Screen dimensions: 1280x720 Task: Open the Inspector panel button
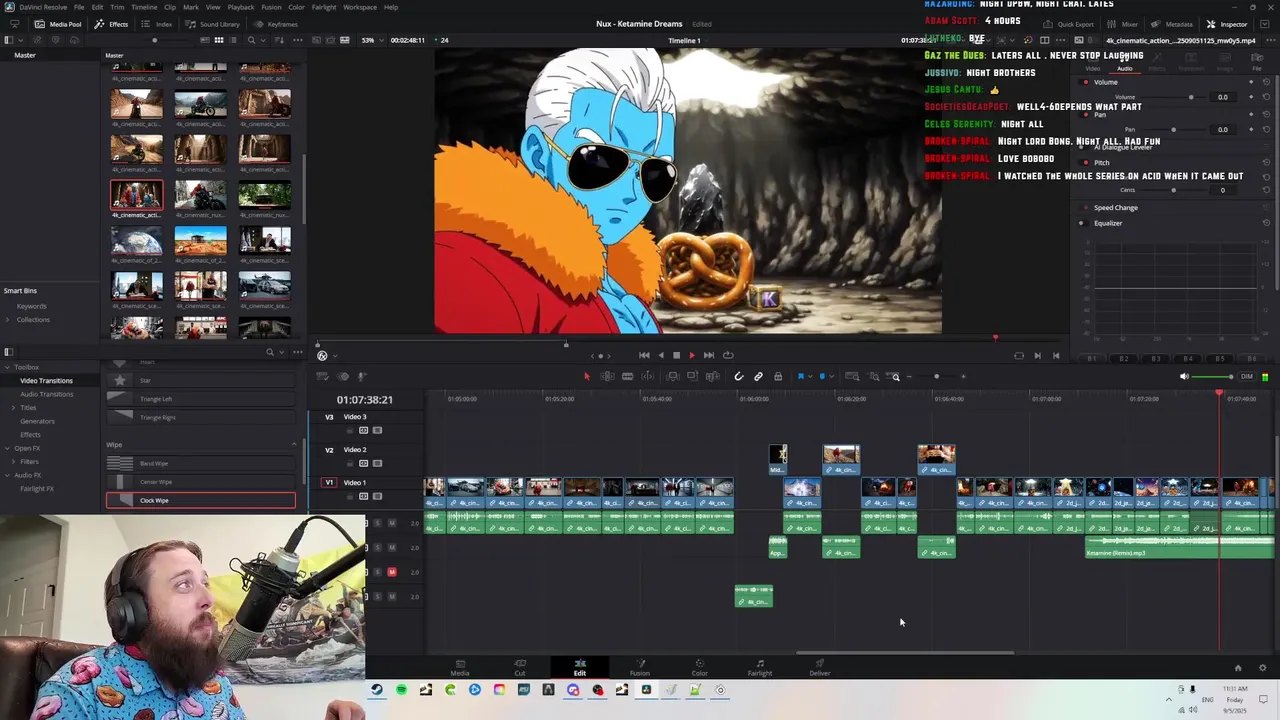[1227, 24]
